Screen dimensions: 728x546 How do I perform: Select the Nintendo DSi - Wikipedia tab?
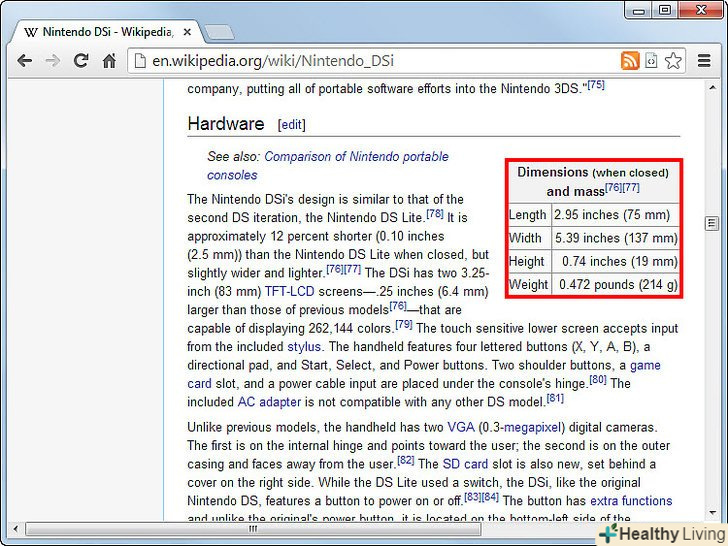point(108,32)
